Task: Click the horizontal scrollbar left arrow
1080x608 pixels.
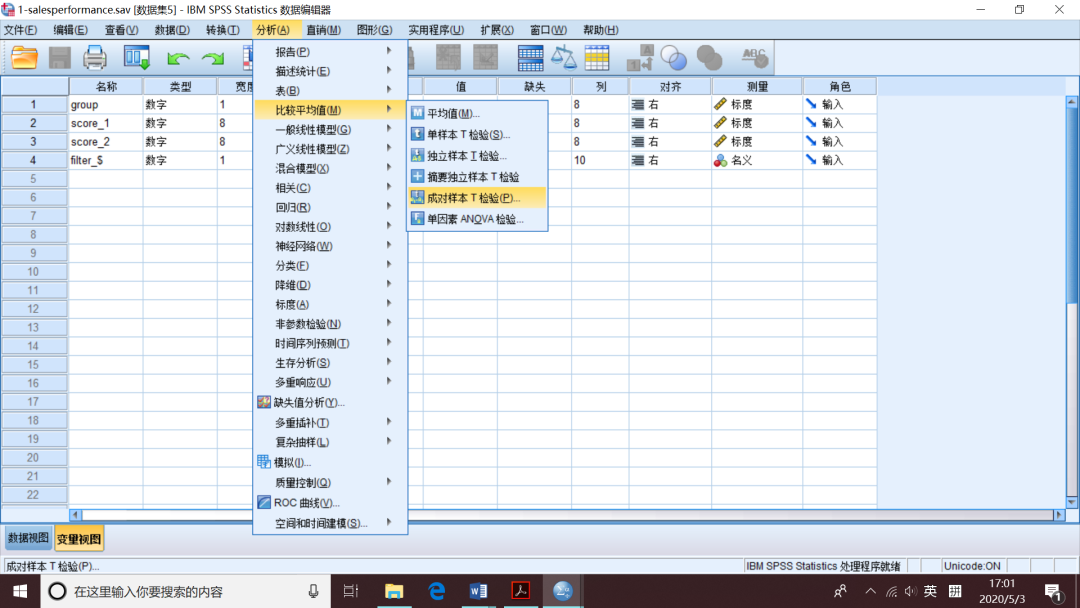Action: (x=75, y=515)
